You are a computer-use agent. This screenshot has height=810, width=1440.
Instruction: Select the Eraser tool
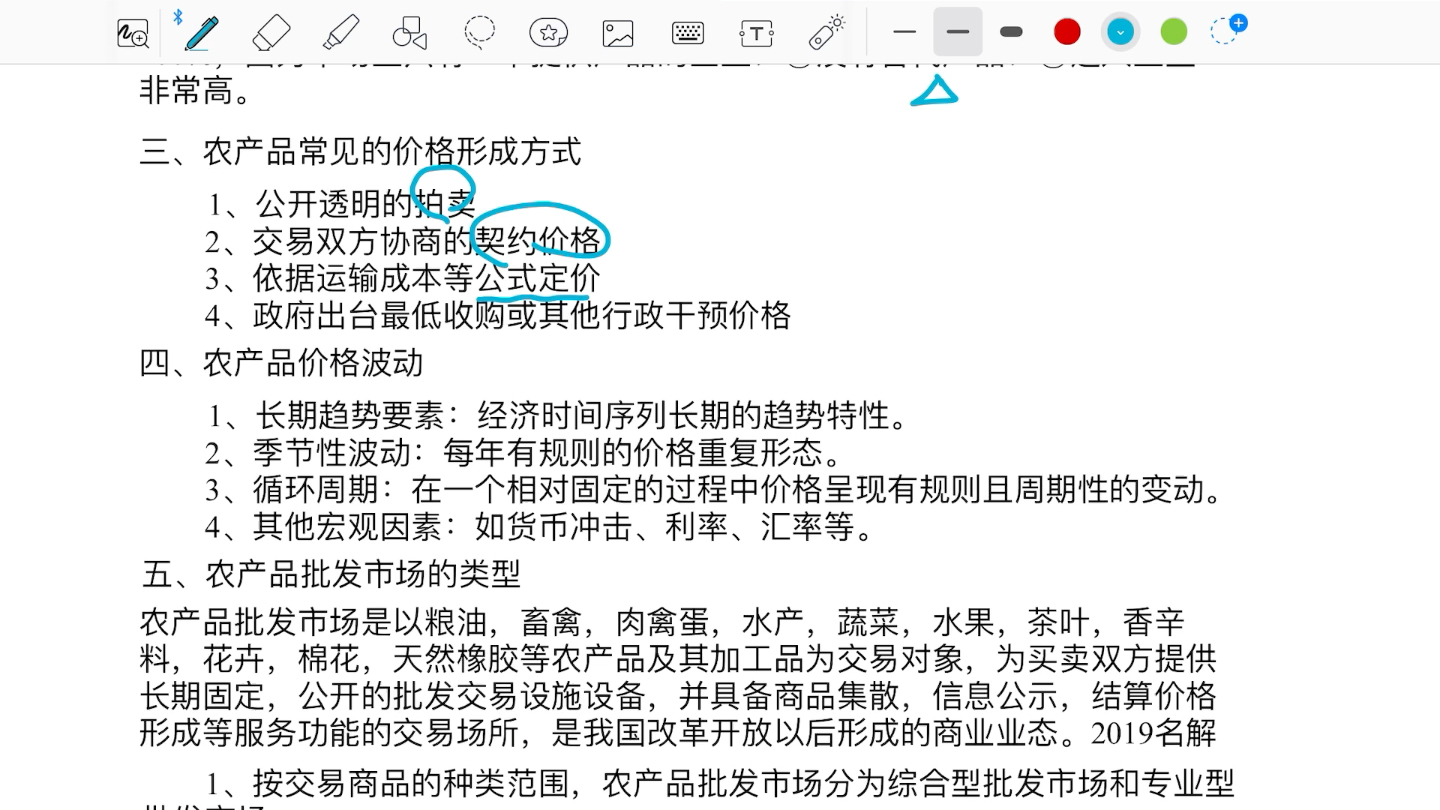tap(271, 32)
